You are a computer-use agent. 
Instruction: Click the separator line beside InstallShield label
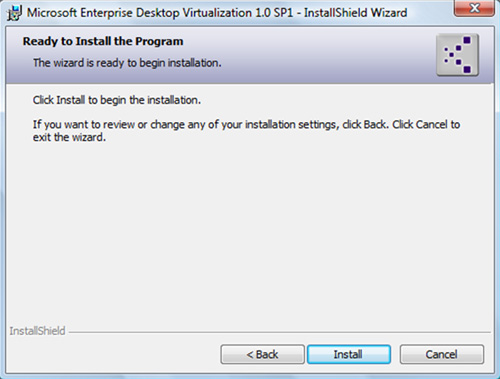tap(280, 332)
